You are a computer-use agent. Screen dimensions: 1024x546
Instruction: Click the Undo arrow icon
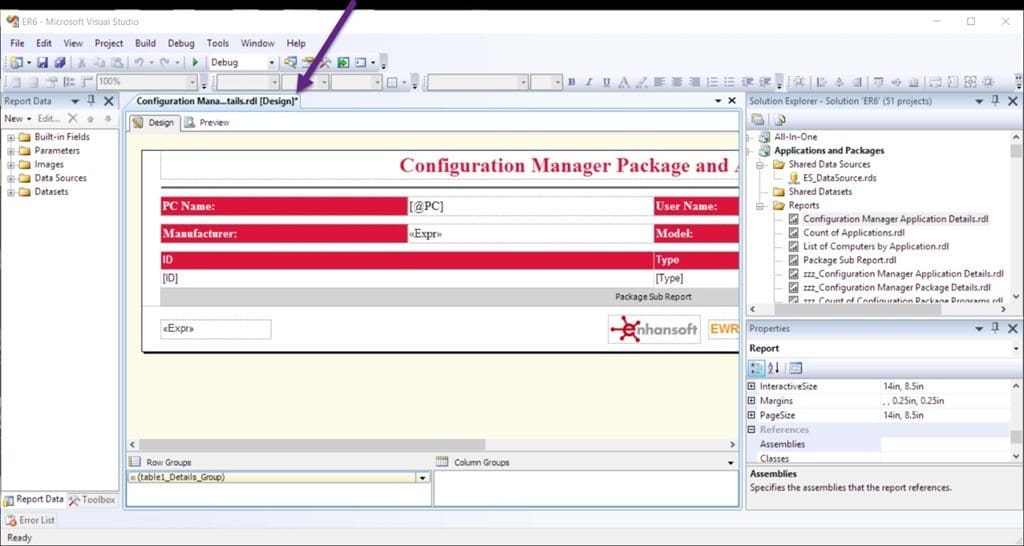point(138,63)
